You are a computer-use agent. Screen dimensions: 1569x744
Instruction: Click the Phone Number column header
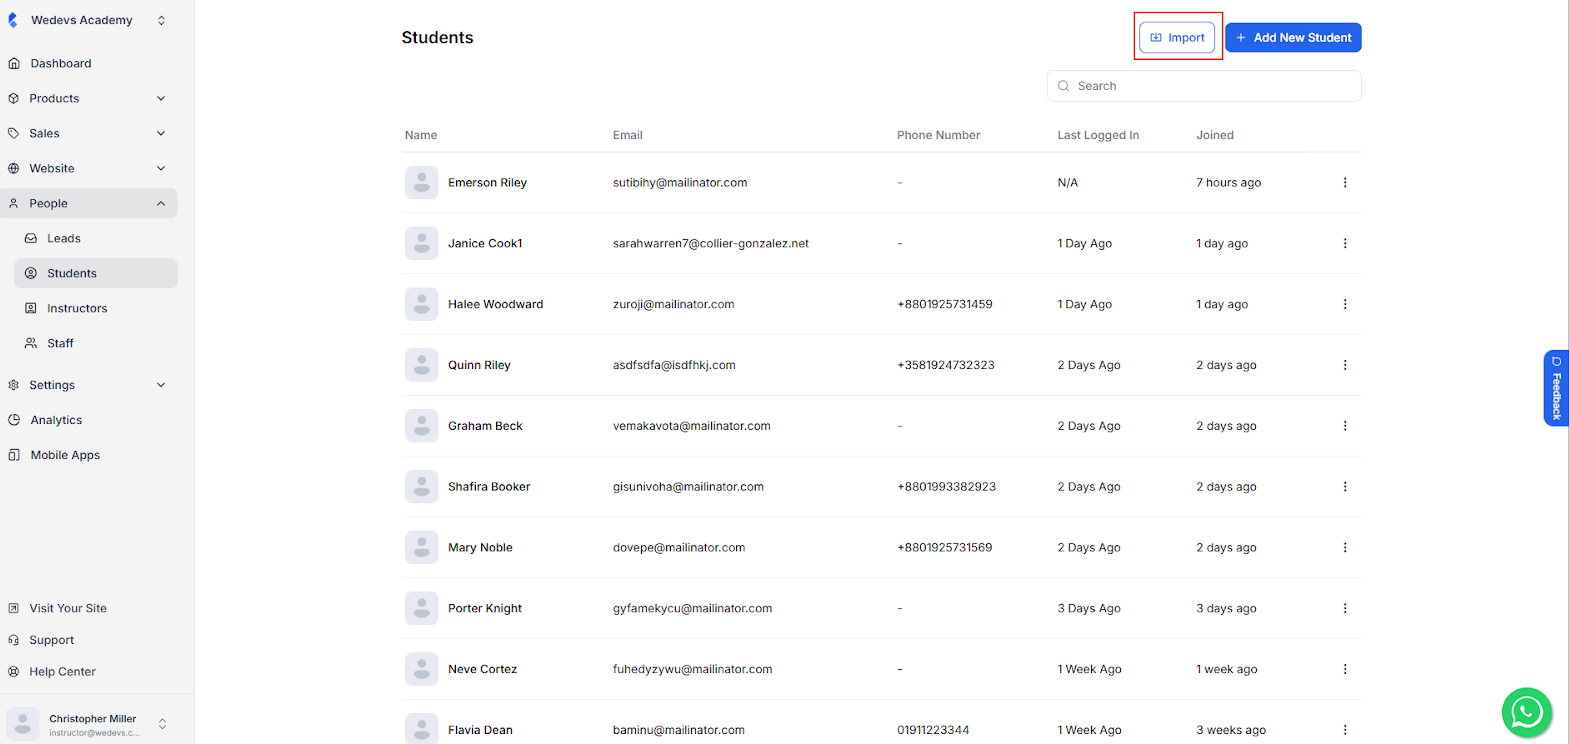(938, 135)
